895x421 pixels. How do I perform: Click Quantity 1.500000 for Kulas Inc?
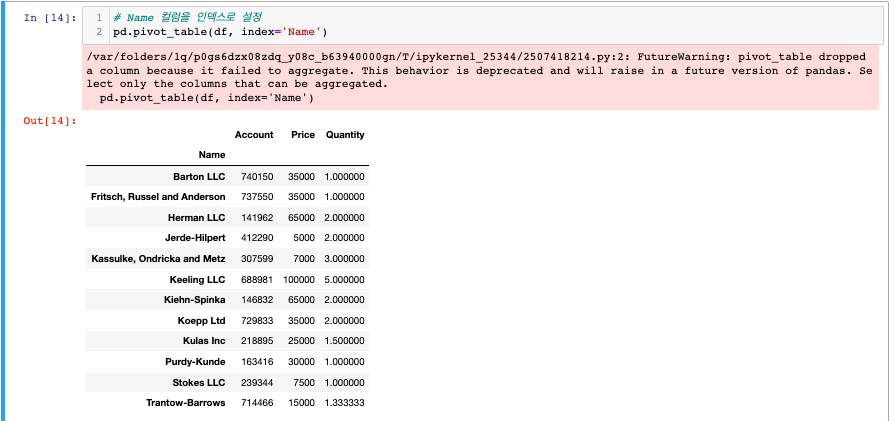click(x=345, y=341)
